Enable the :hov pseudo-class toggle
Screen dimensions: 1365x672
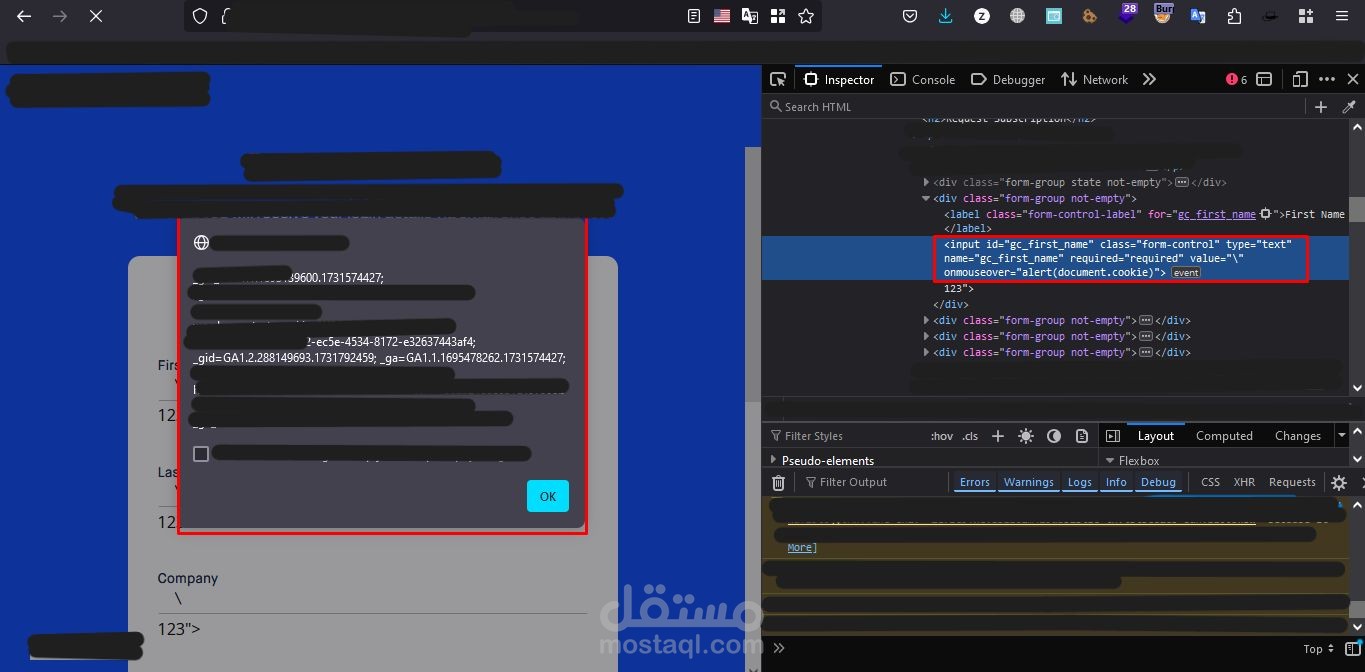pos(941,435)
